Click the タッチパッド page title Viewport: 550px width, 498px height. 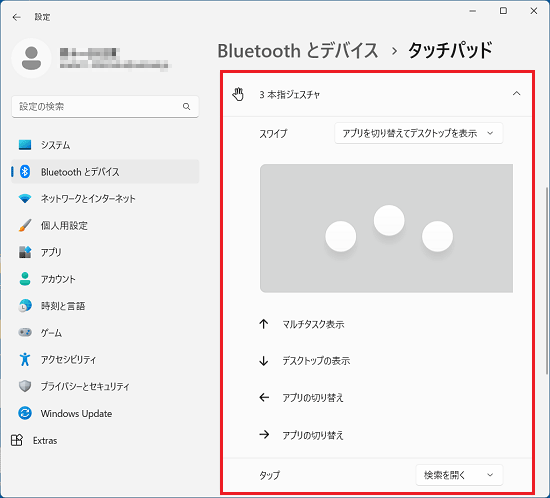tap(450, 51)
